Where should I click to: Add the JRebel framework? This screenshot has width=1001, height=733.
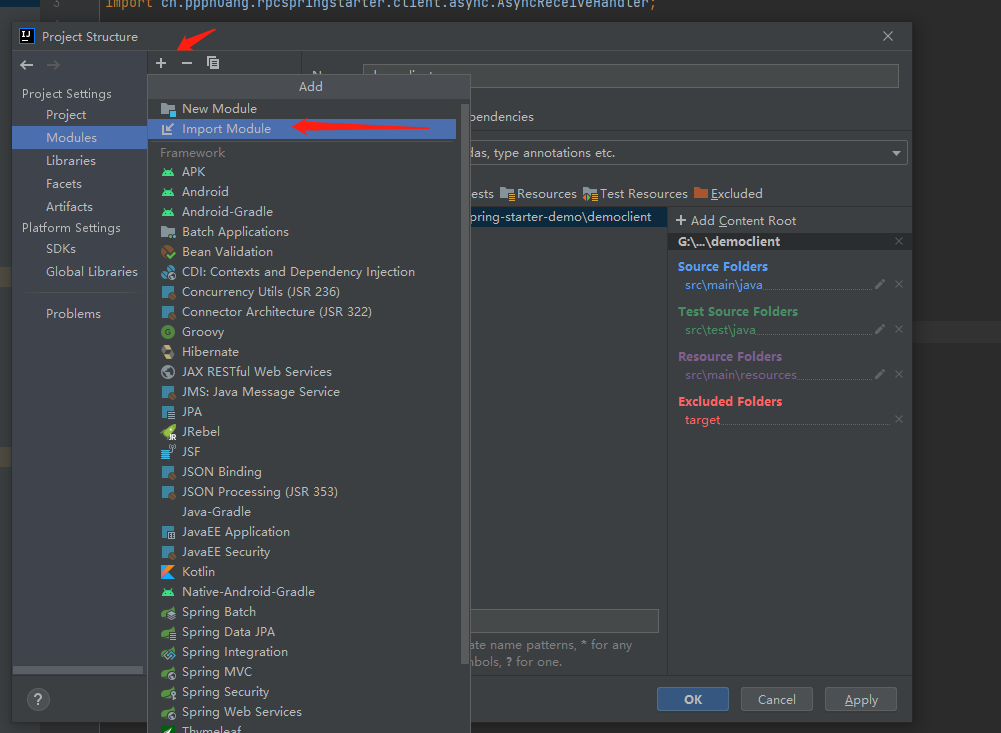302,432
